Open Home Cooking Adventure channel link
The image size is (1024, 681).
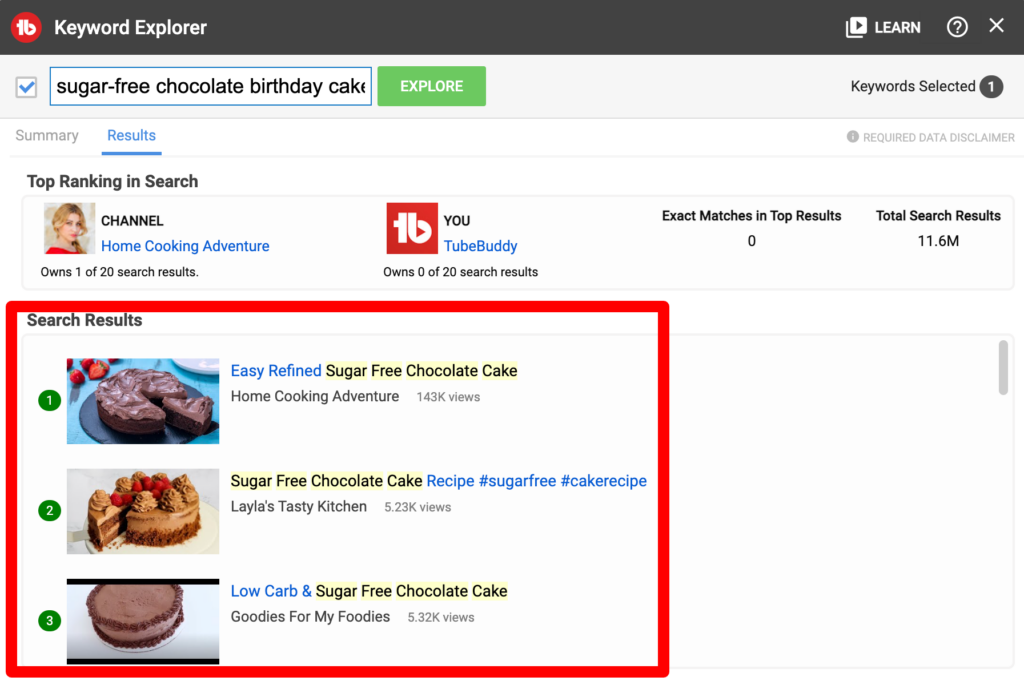185,246
